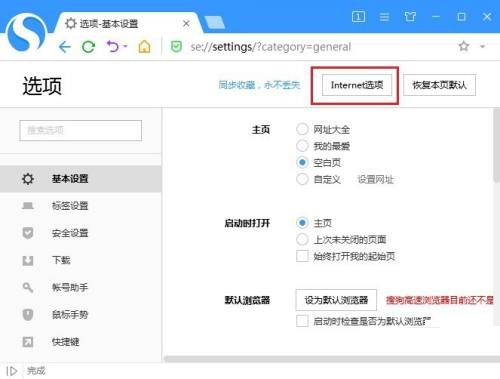Click the download icon beside 下载

[28, 260]
